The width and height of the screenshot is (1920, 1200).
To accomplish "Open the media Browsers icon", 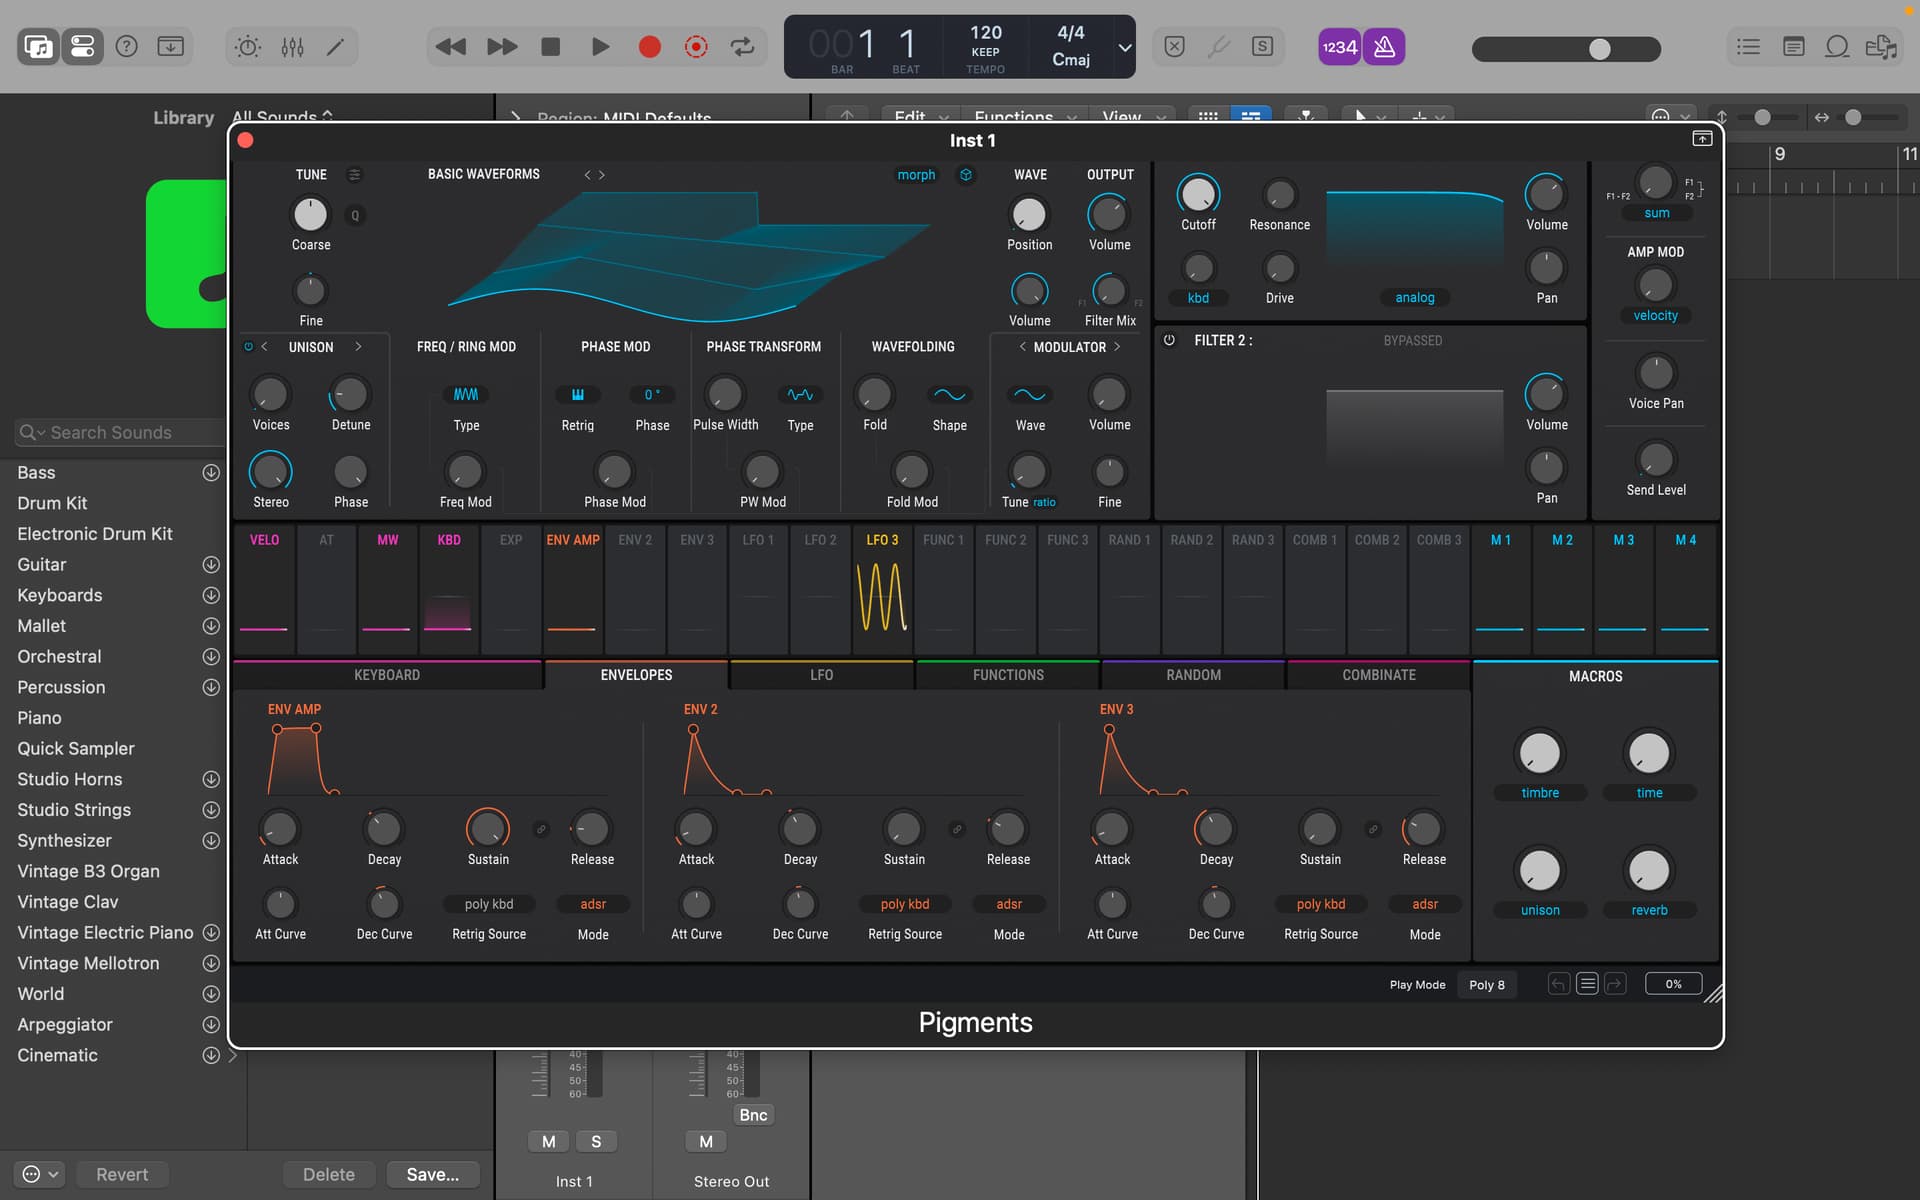I will click(x=1881, y=47).
